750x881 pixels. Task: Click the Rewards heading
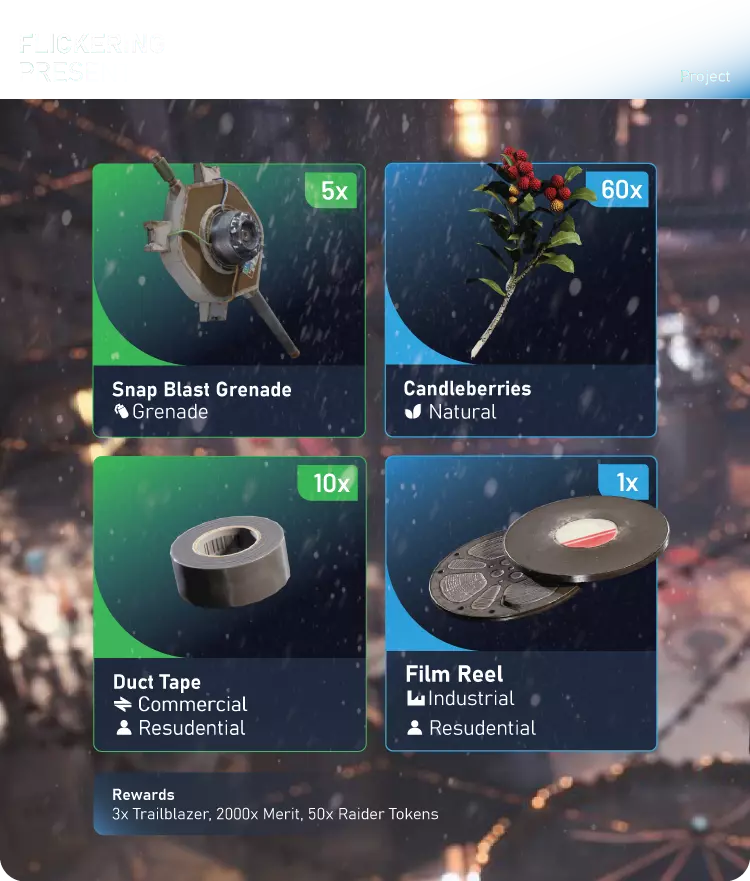click(143, 794)
